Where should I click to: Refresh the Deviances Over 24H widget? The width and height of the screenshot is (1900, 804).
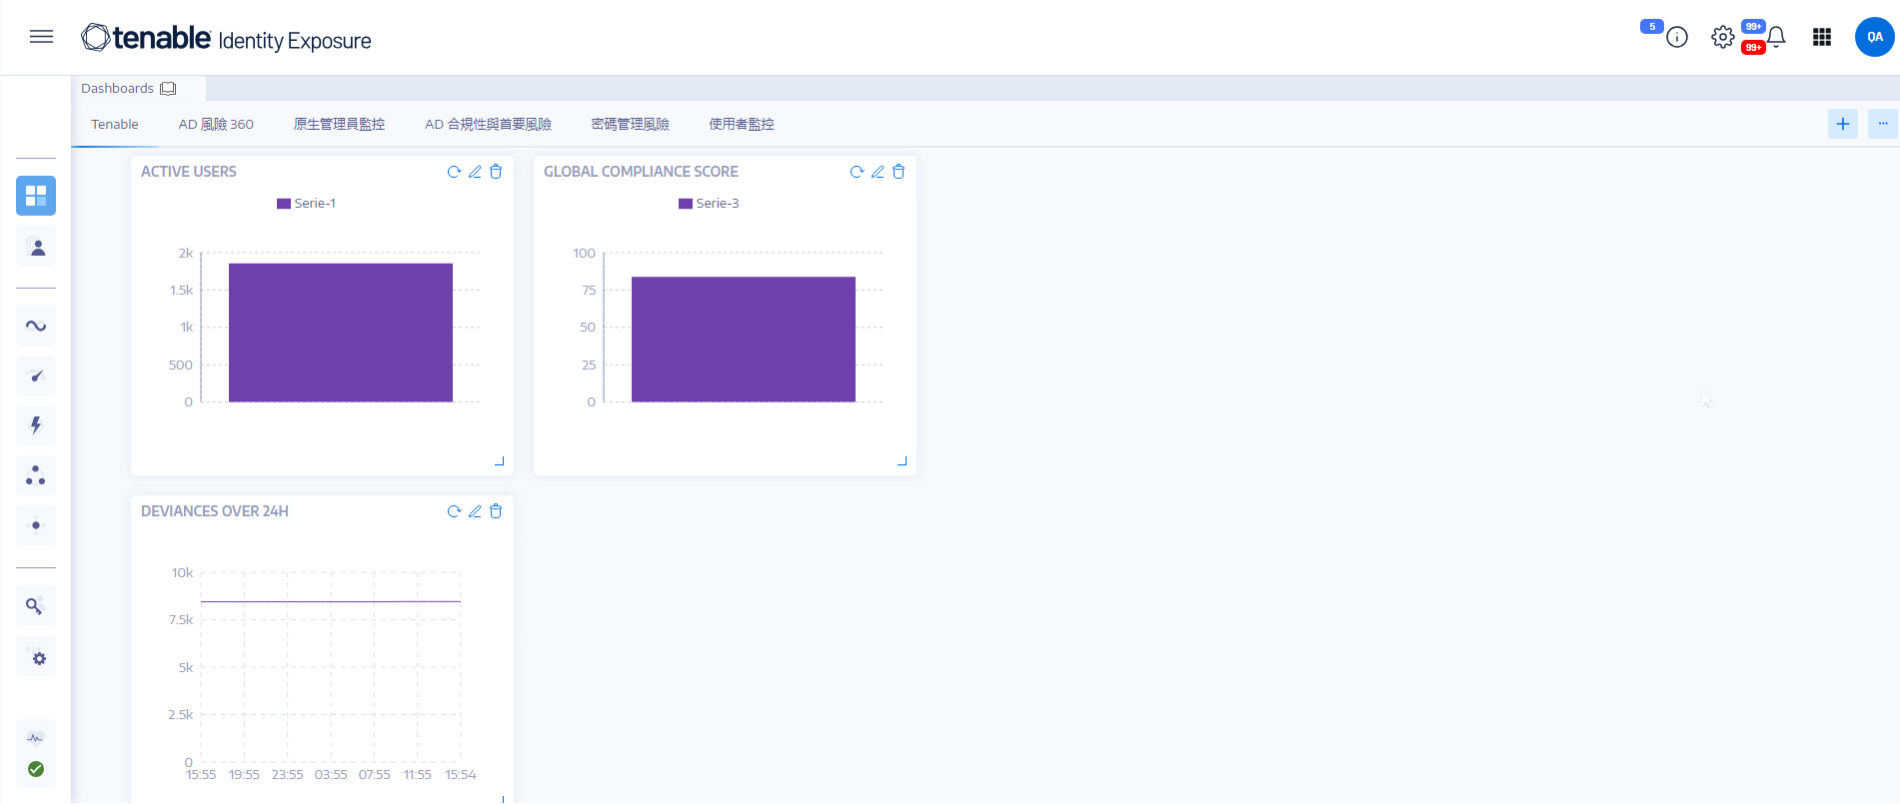454,511
